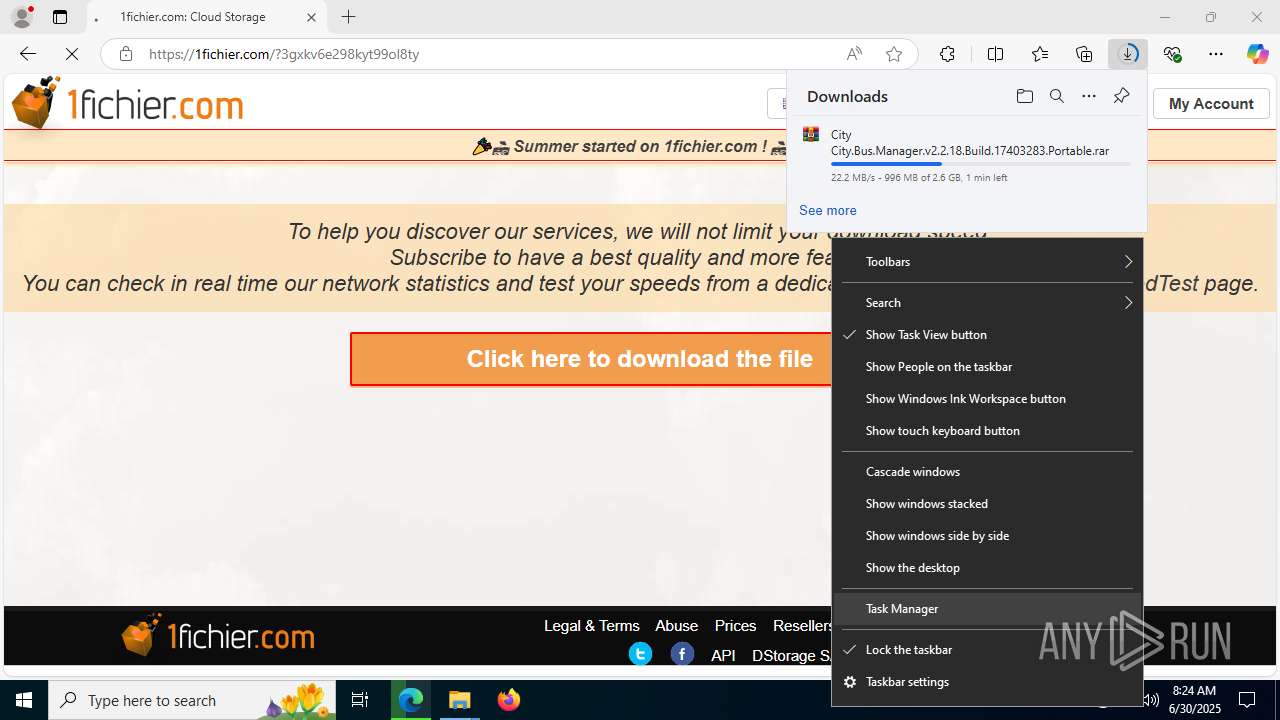Image resolution: width=1280 pixels, height=720 pixels.
Task: Open the Legal & Terms footer link
Action: 591,626
